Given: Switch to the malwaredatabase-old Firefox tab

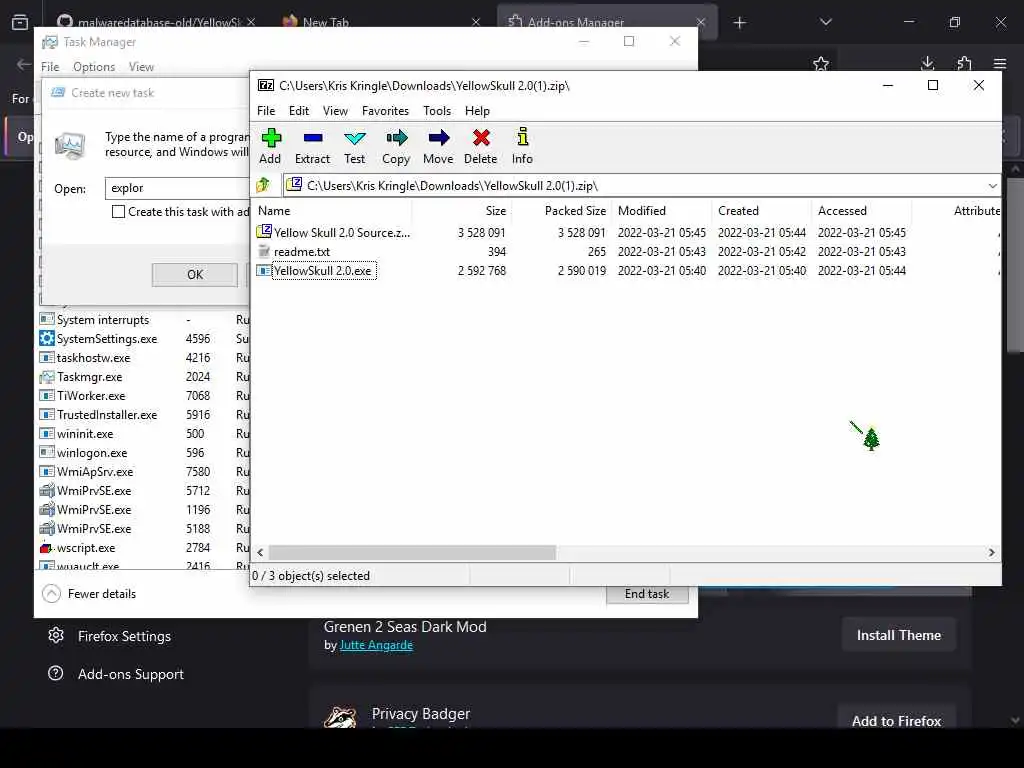Looking at the screenshot, I should tap(155, 22).
